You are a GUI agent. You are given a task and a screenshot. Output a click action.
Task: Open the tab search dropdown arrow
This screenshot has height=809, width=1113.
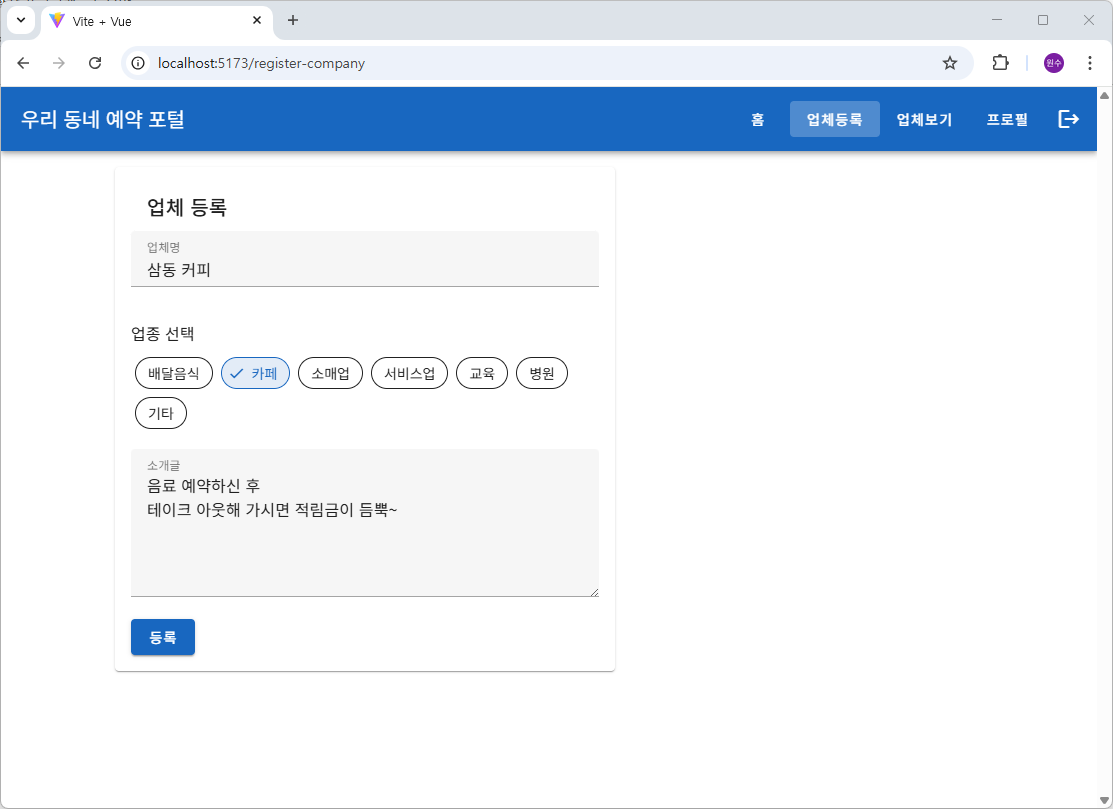21,20
